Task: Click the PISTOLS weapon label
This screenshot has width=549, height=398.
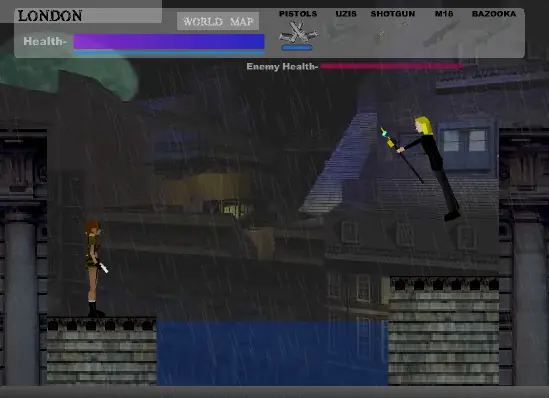Action: pyautogui.click(x=298, y=14)
